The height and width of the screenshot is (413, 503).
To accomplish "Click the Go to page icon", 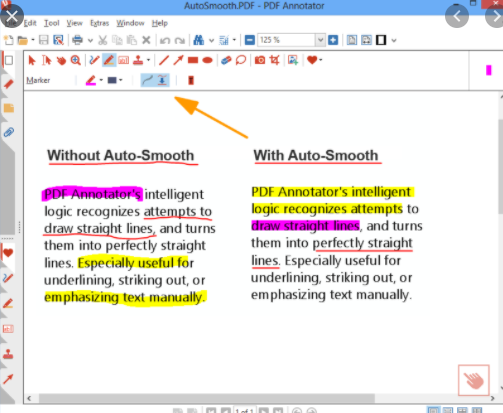I will tap(224, 40).
